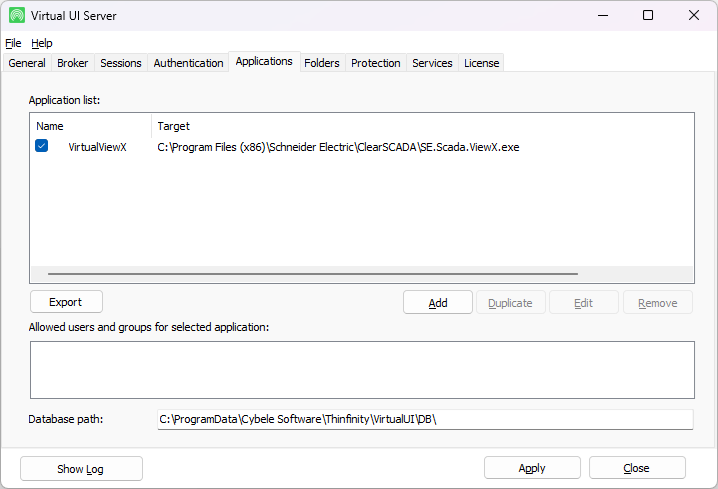Click the Export button
The image size is (718, 489).
coord(66,302)
